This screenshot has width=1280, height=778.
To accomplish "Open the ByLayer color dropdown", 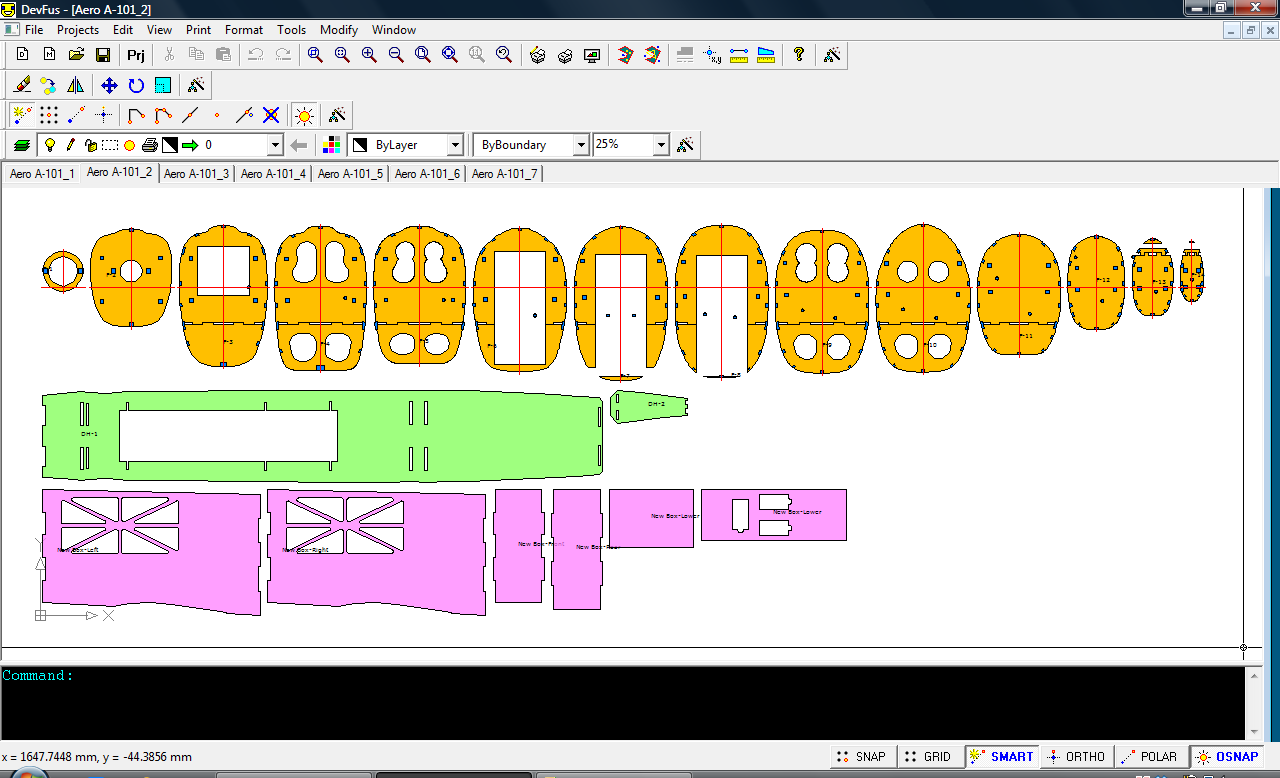I will click(455, 146).
